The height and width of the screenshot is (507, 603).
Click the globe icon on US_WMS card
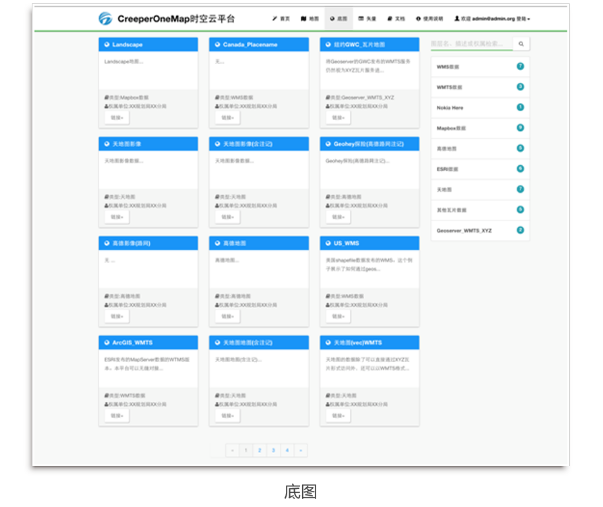click(328, 243)
